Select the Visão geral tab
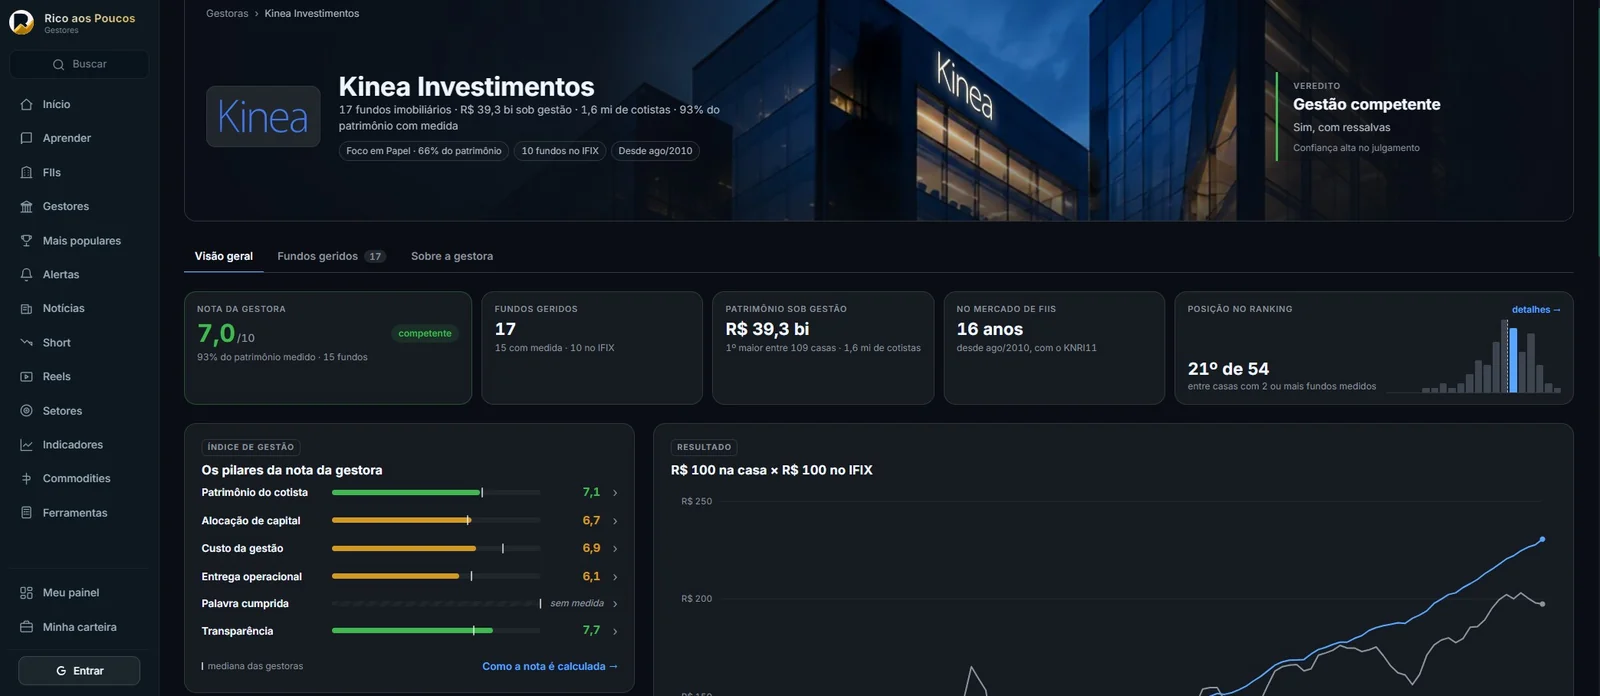The height and width of the screenshot is (696, 1600). click(x=224, y=256)
